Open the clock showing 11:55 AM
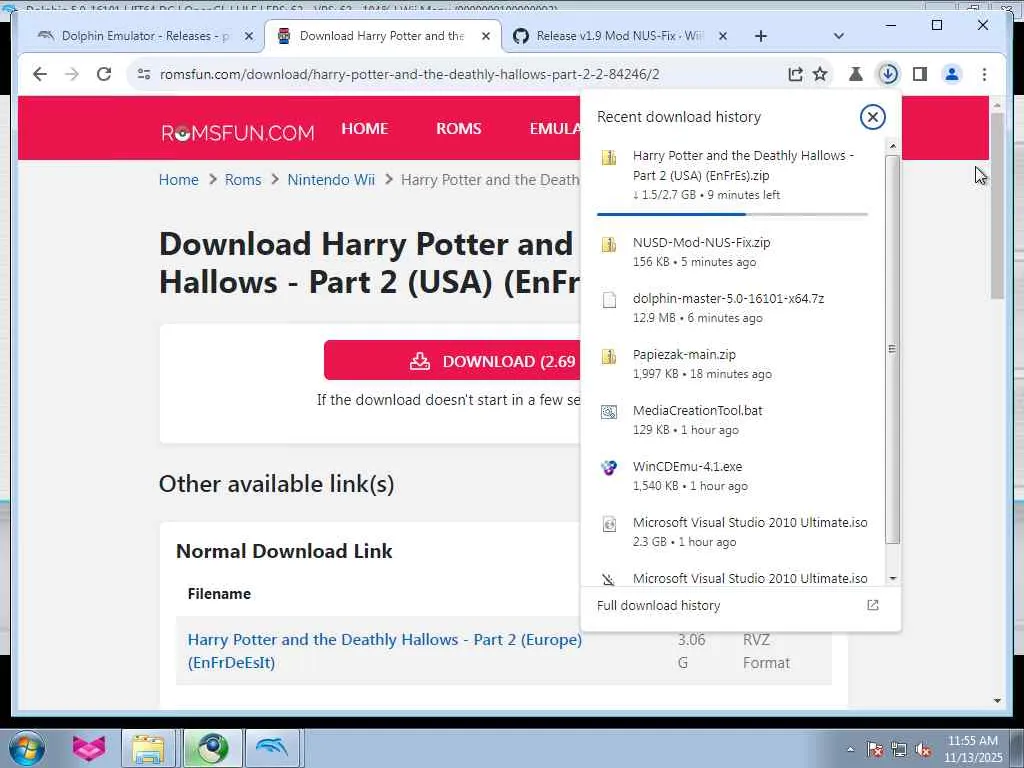 [972, 749]
